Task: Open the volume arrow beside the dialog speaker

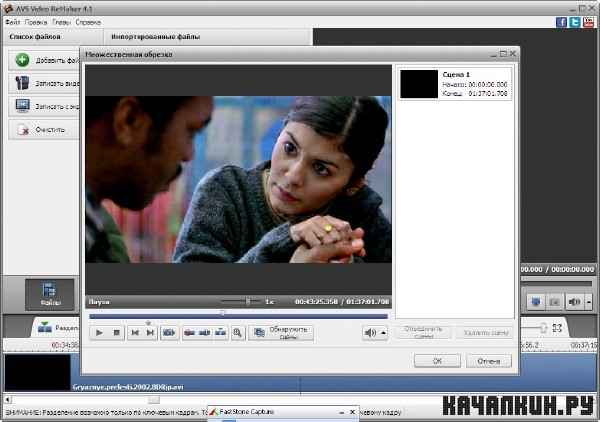Action: [x=383, y=333]
